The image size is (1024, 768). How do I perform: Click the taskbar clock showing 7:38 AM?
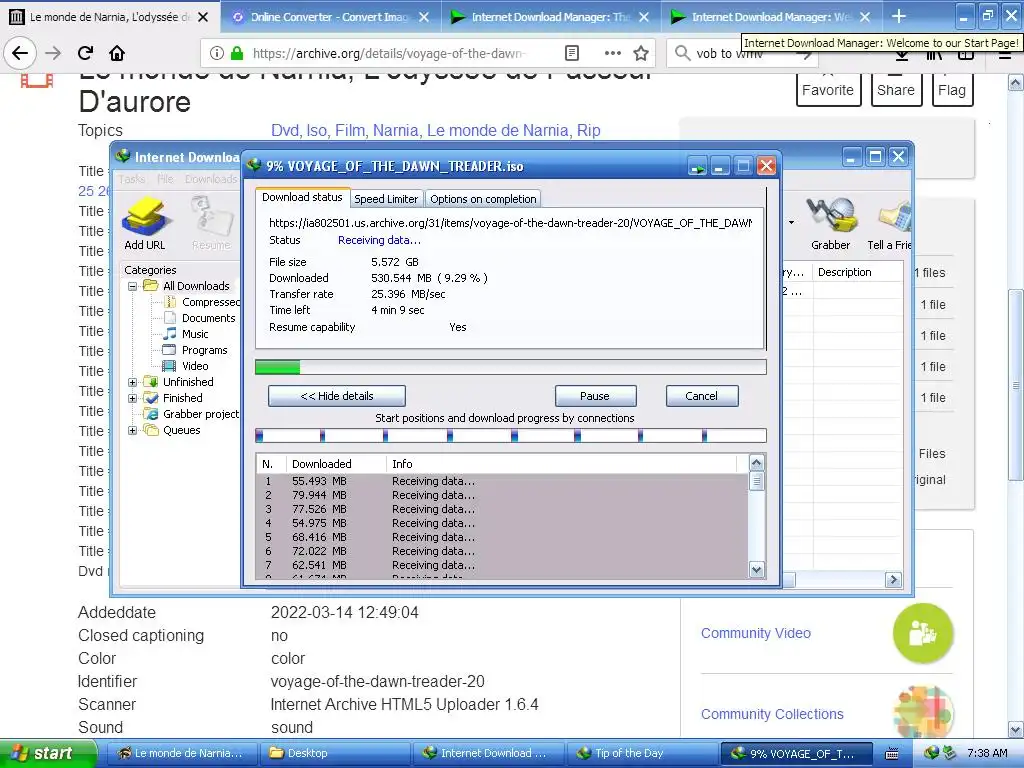[x=987, y=753]
